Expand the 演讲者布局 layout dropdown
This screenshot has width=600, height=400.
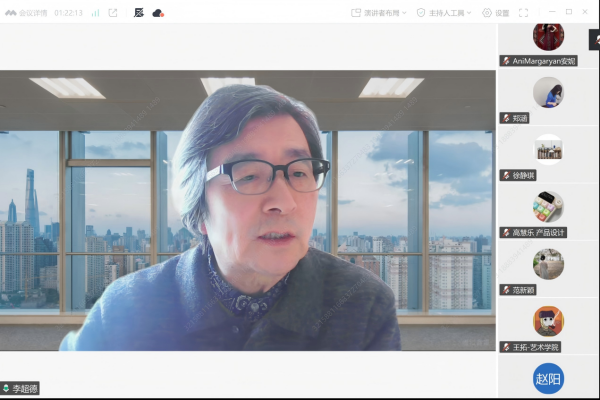(x=379, y=13)
